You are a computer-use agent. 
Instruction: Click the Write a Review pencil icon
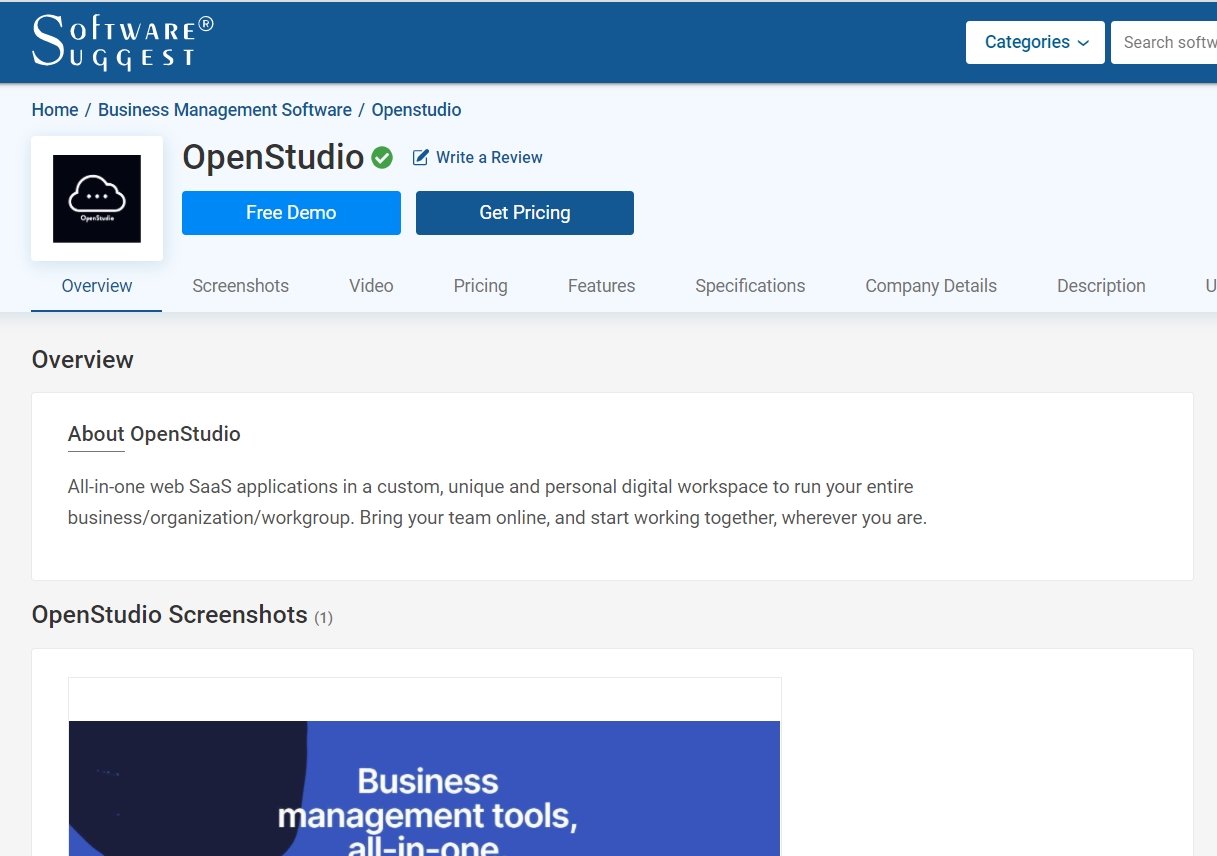421,157
